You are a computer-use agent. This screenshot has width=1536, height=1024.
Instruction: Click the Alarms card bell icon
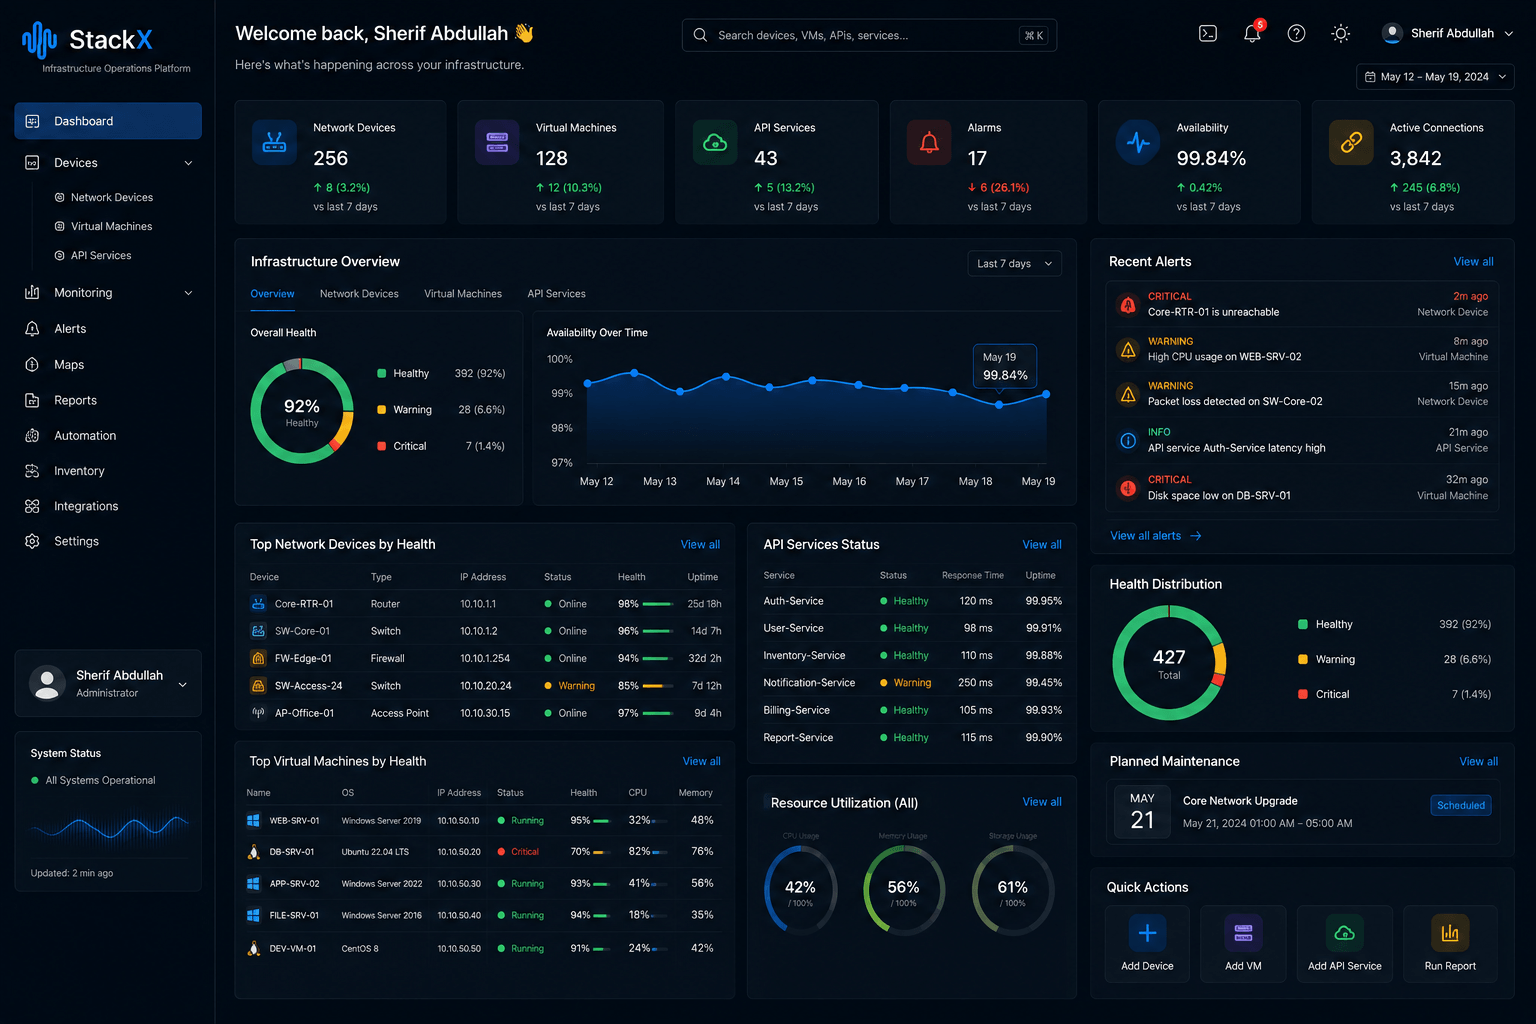[x=929, y=142]
